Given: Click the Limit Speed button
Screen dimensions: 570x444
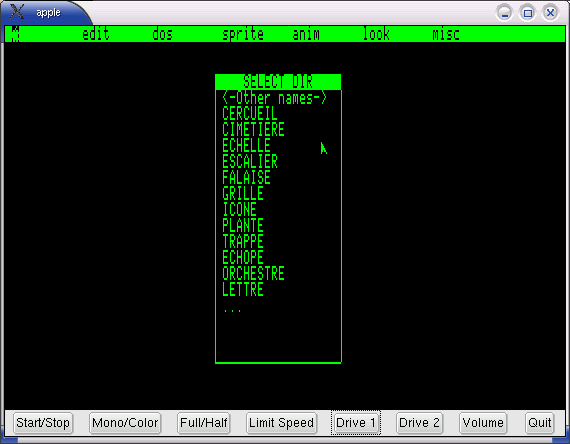Looking at the screenshot, I should (281, 423).
